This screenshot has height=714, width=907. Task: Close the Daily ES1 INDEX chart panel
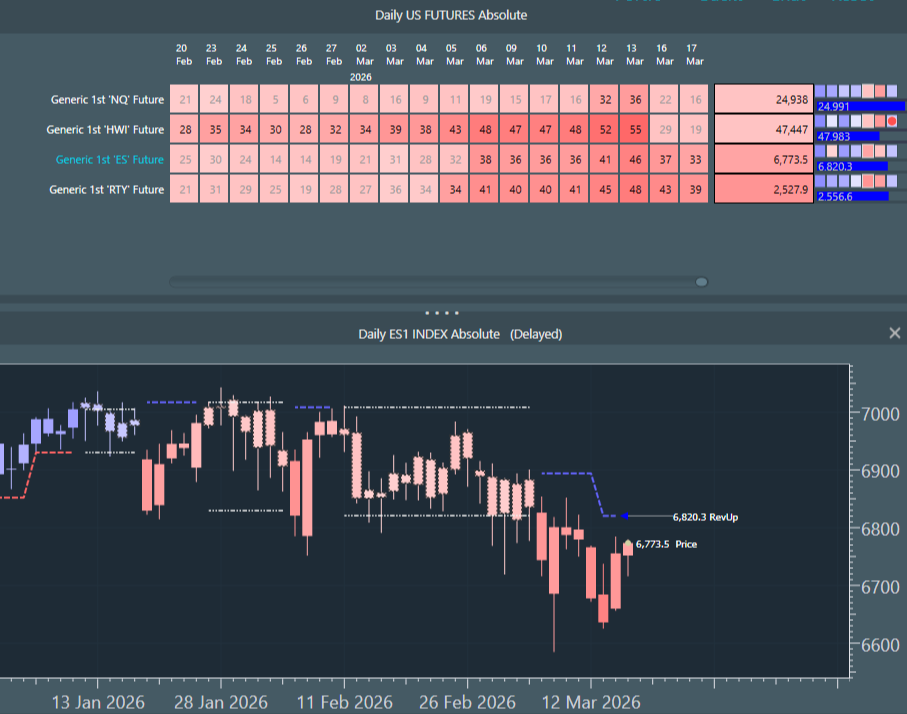tap(894, 333)
